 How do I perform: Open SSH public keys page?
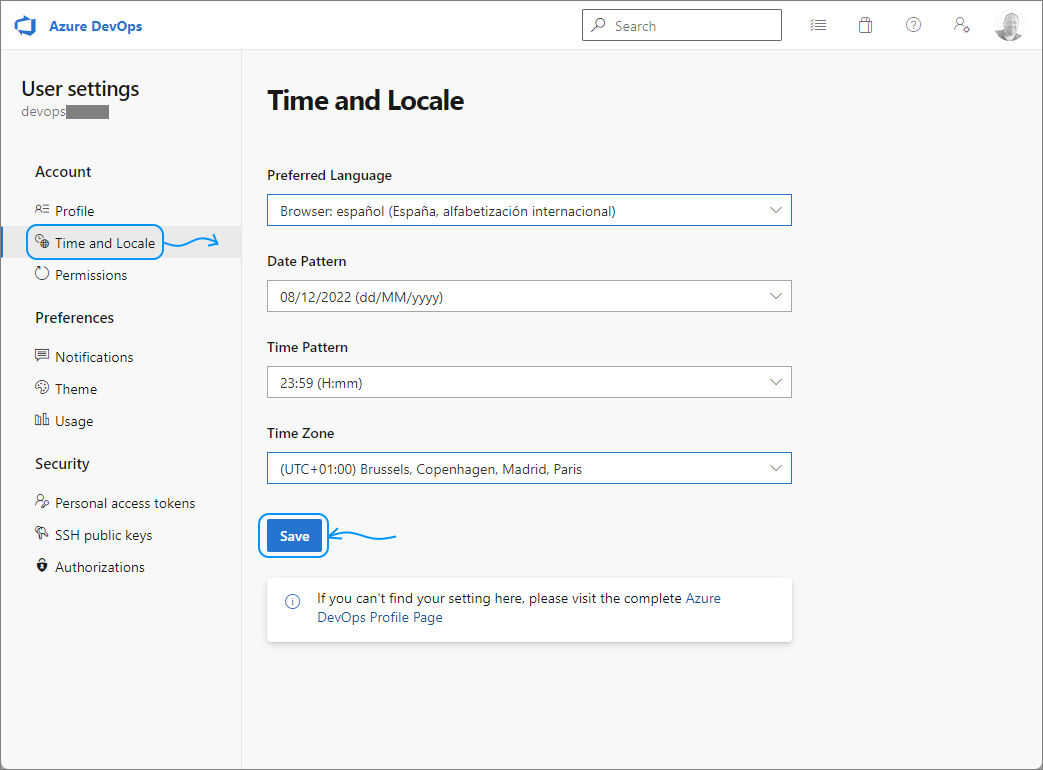[x=121, y=535]
